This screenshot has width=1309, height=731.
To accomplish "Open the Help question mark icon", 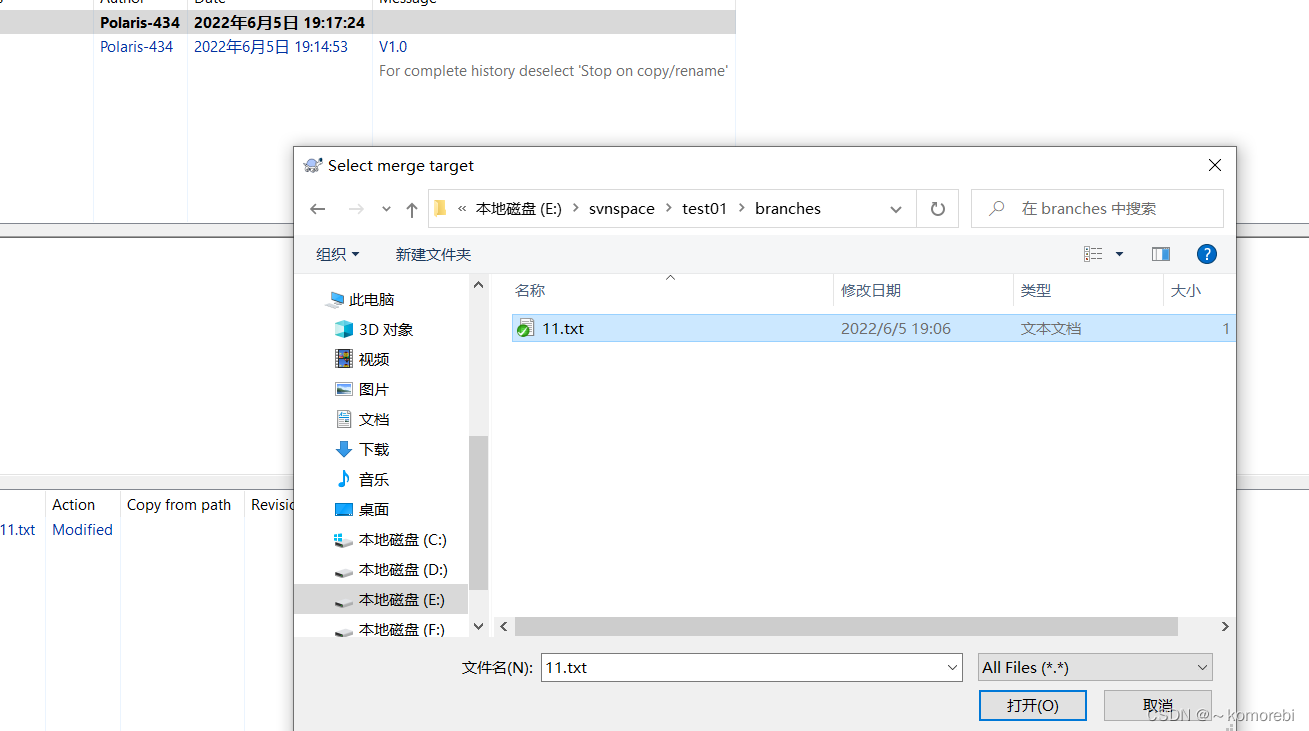I will click(1206, 253).
